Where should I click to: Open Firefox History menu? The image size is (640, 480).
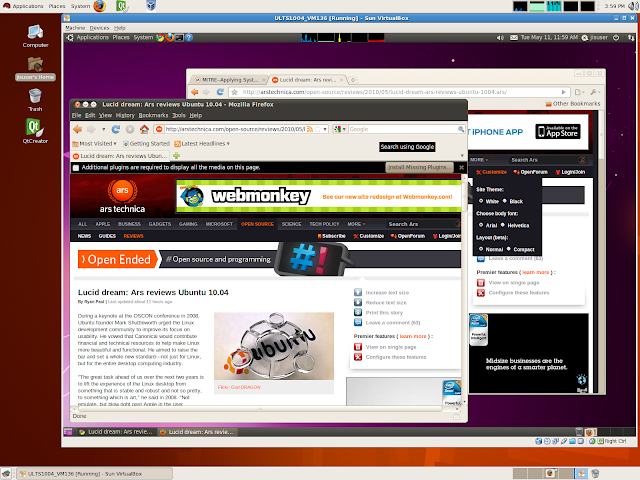point(125,116)
